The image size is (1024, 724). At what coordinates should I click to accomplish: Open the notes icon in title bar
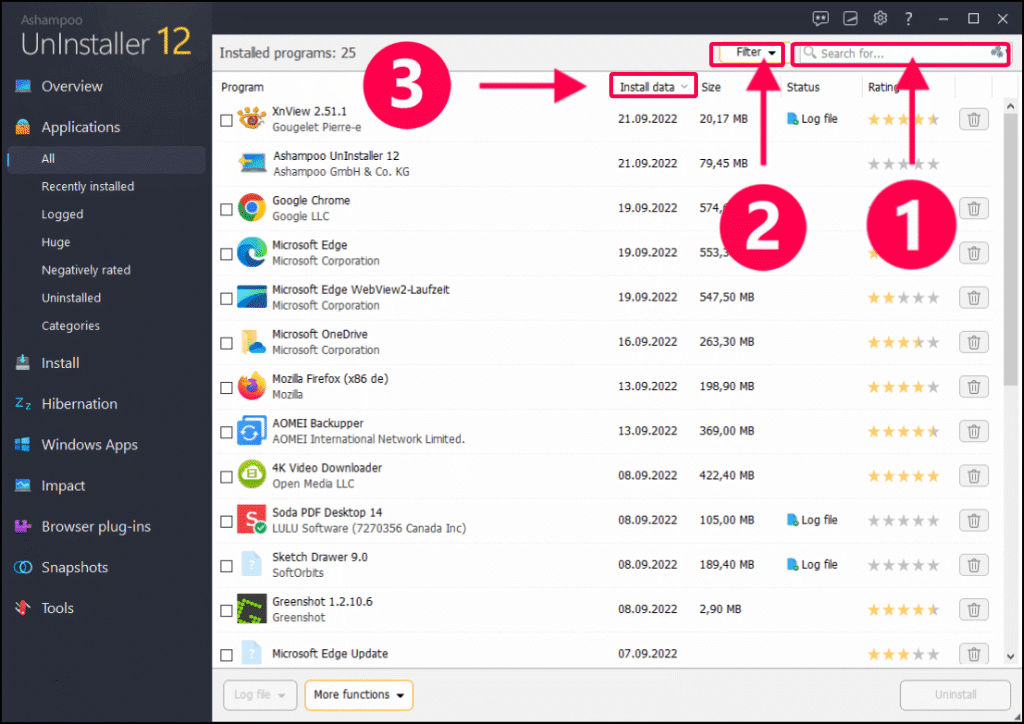click(850, 18)
